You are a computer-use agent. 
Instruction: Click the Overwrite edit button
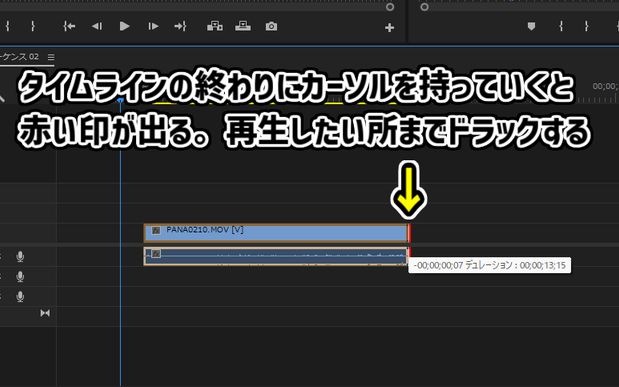tap(243, 26)
